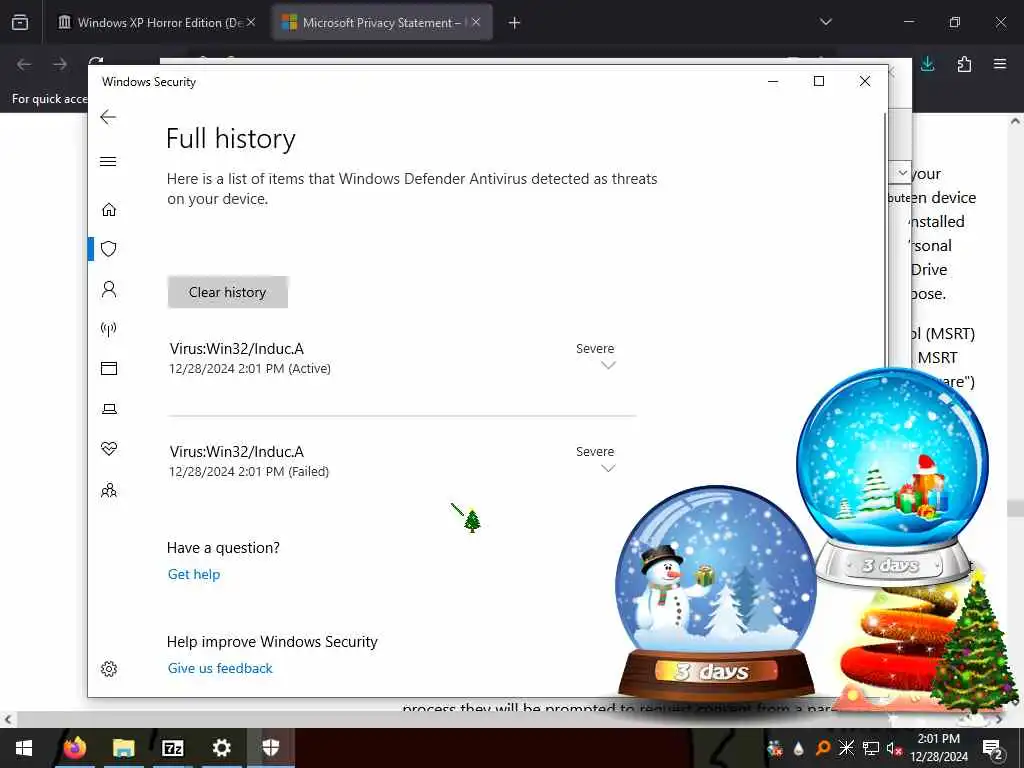Open File Explorer from the taskbar
This screenshot has width=1024, height=768.
pos(123,748)
